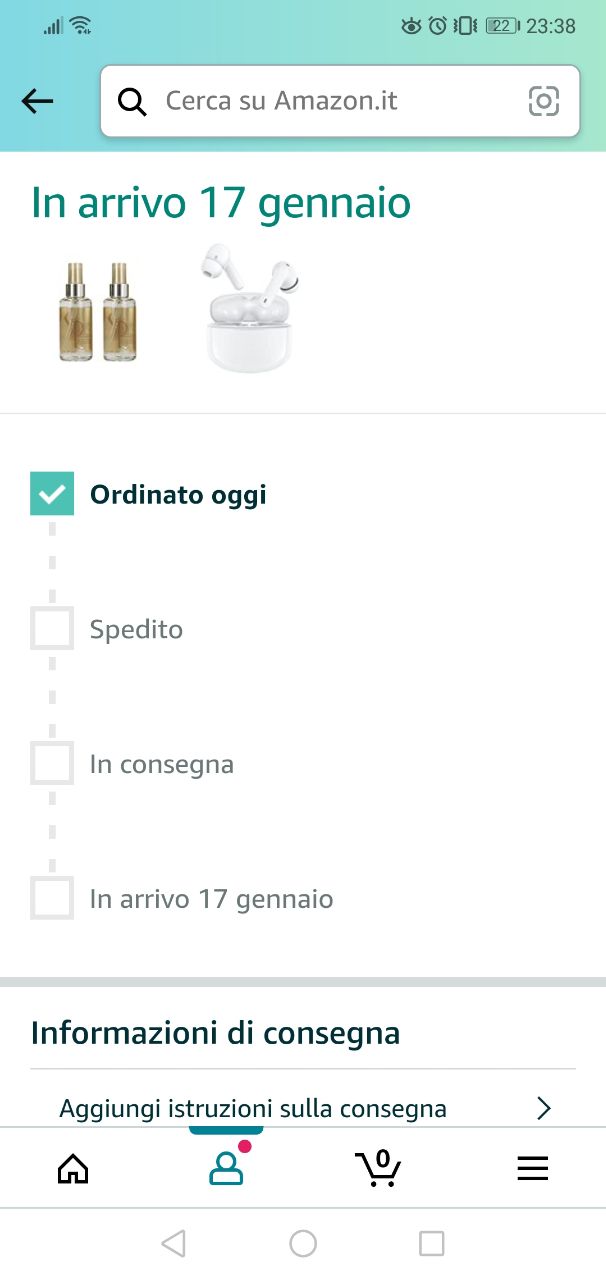This screenshot has width=606, height=1280.
Task: Open the shopping cart icon
Action: (378, 1167)
